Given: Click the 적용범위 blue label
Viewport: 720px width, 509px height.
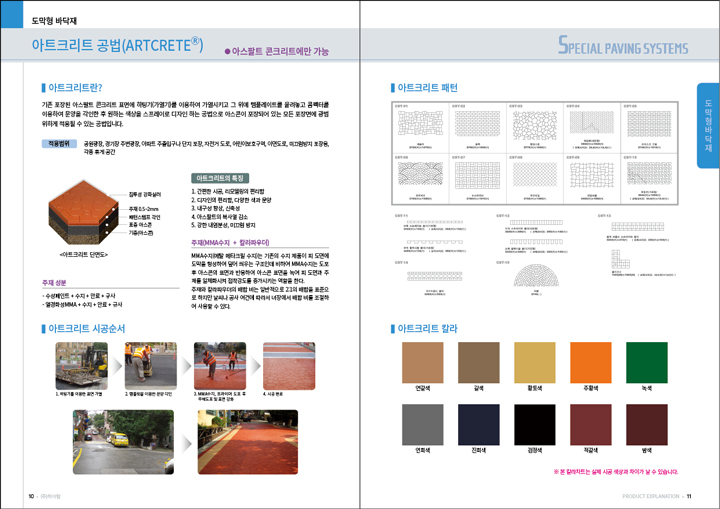Looking at the screenshot, I should point(59,144).
